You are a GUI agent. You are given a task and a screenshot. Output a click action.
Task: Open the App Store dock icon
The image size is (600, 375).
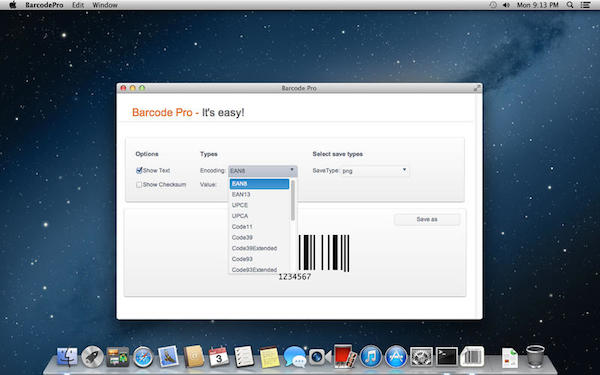pos(396,357)
